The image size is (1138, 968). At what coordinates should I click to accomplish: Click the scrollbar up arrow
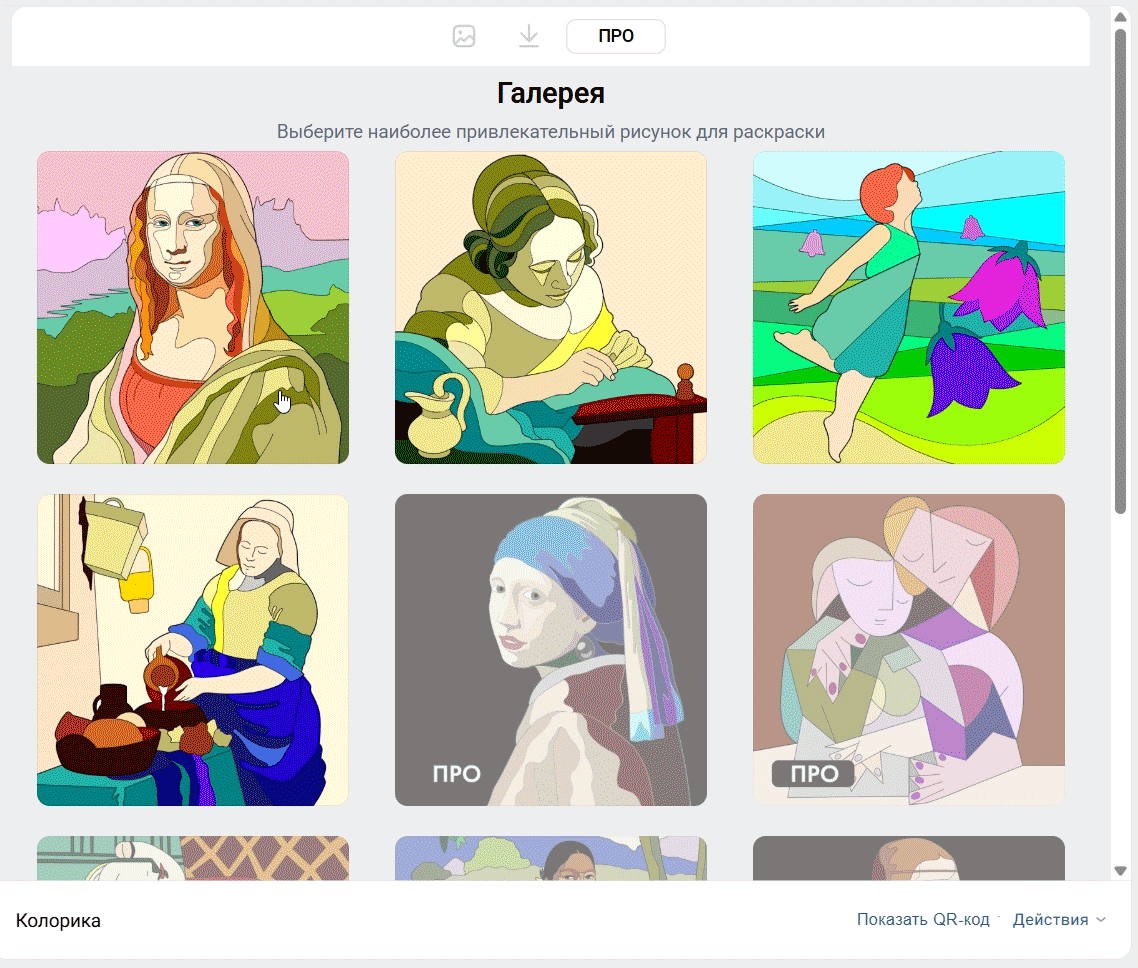tap(1121, 17)
